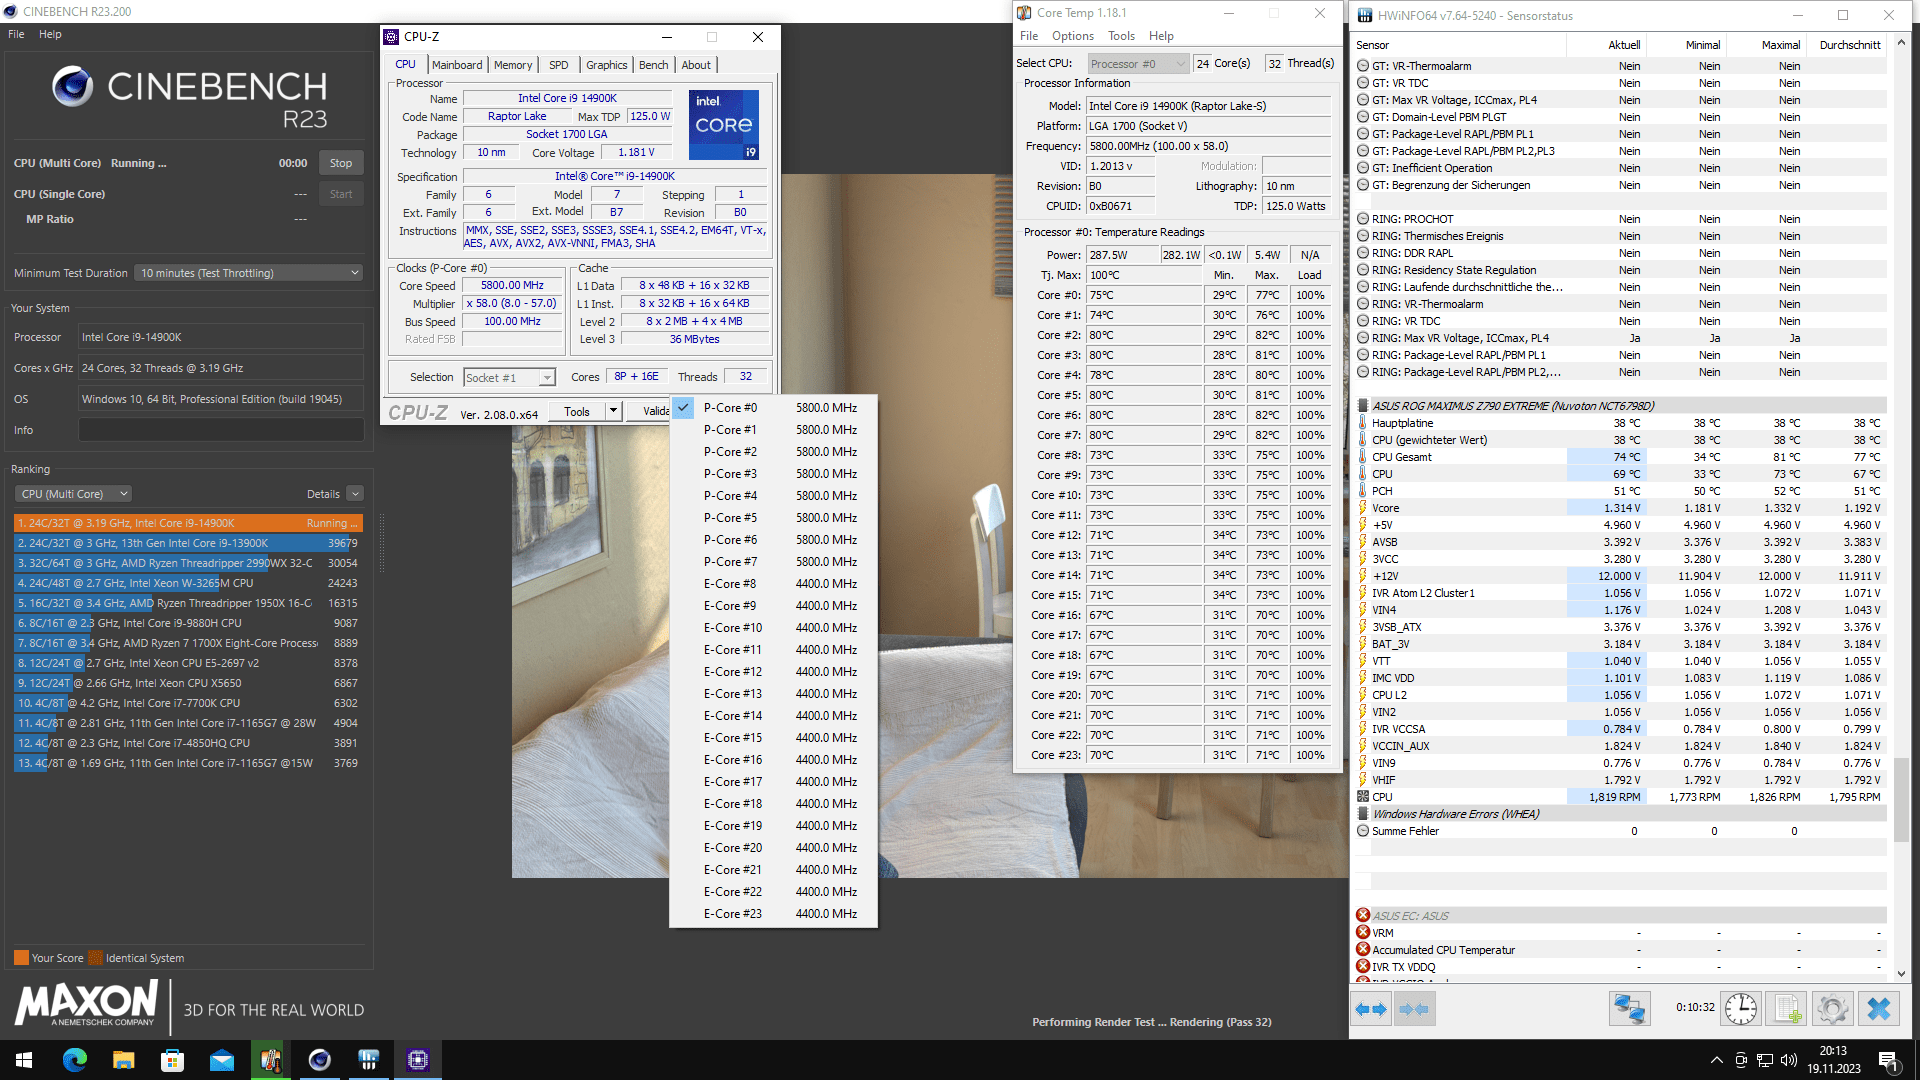The image size is (1920, 1080).
Task: Click blue X close sensors icon in HWiNFO
Action: [x=1878, y=1009]
